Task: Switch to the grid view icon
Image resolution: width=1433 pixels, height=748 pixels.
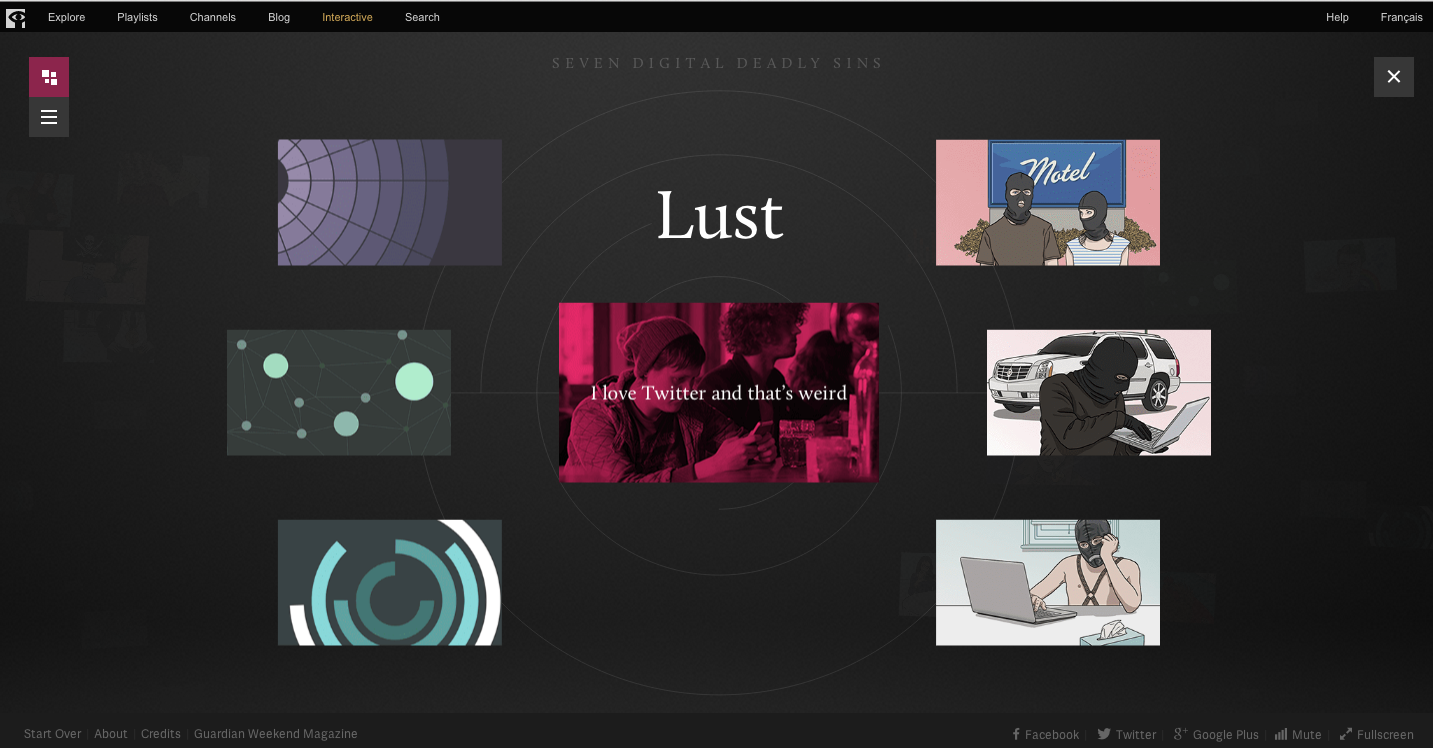Action: (x=49, y=77)
